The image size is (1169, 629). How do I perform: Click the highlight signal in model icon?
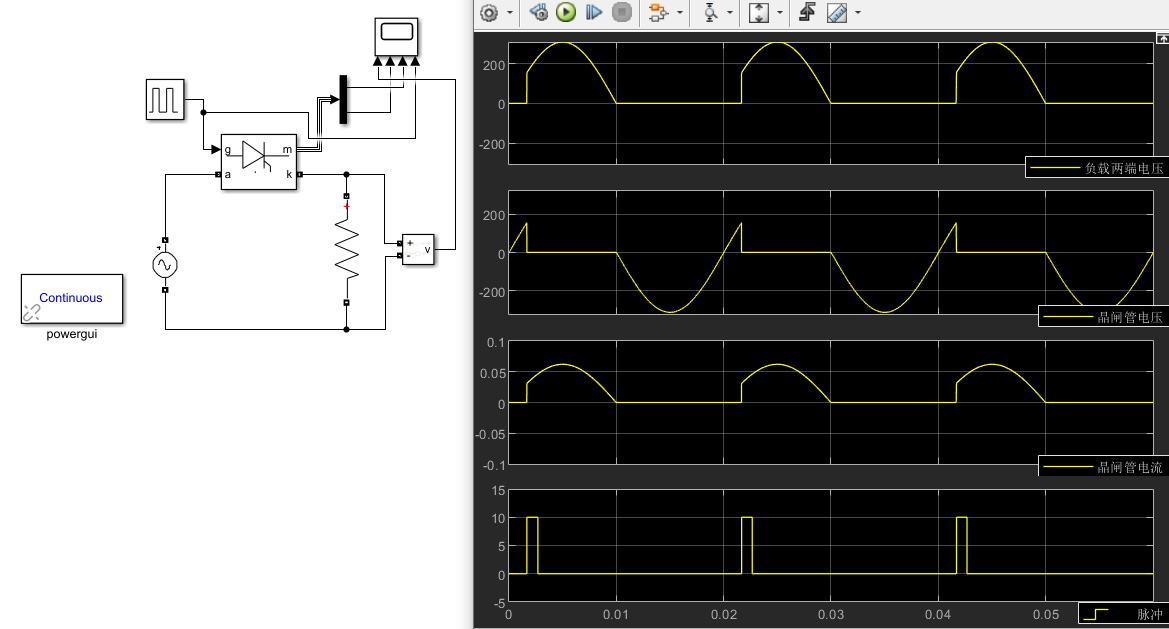point(657,13)
